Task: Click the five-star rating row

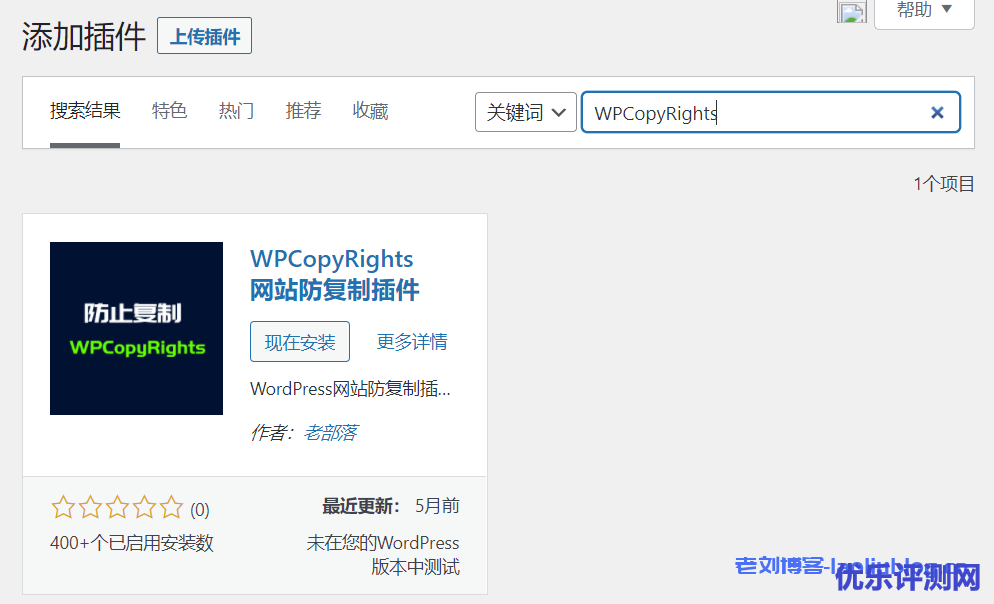Action: (x=117, y=508)
